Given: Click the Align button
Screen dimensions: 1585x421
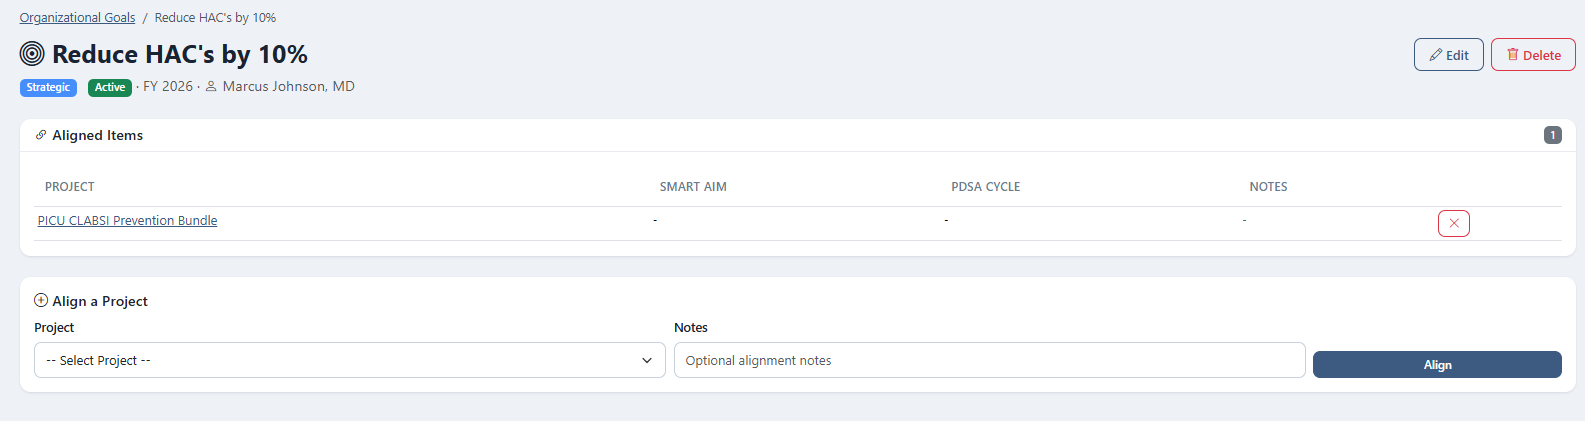Looking at the screenshot, I should click(1437, 365).
